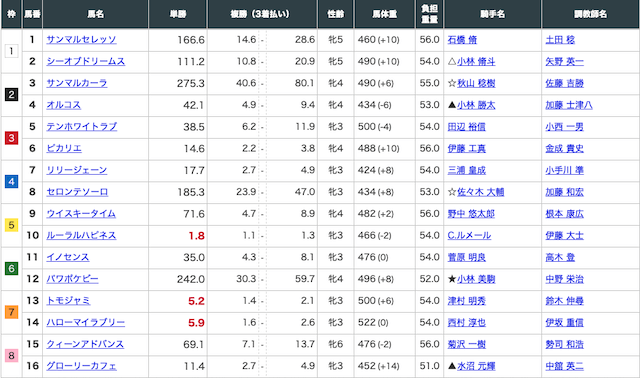The height and width of the screenshot is (378, 640).
Task: Open trainer 伊坂 重信 link
Action: [564, 322]
